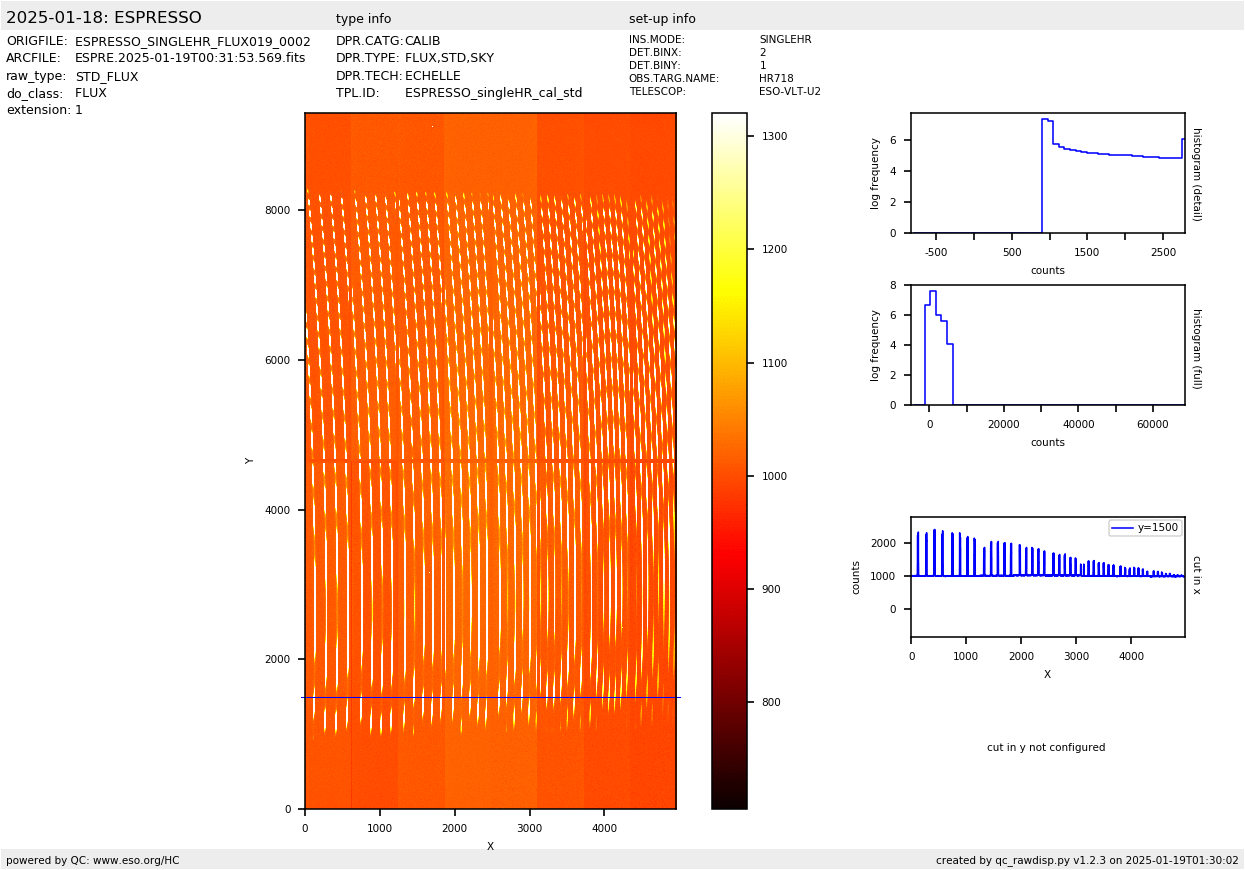Select the TPL.ID value ESPRESSO_singleHR_cal_std
The image size is (1245, 870).
click(x=493, y=93)
